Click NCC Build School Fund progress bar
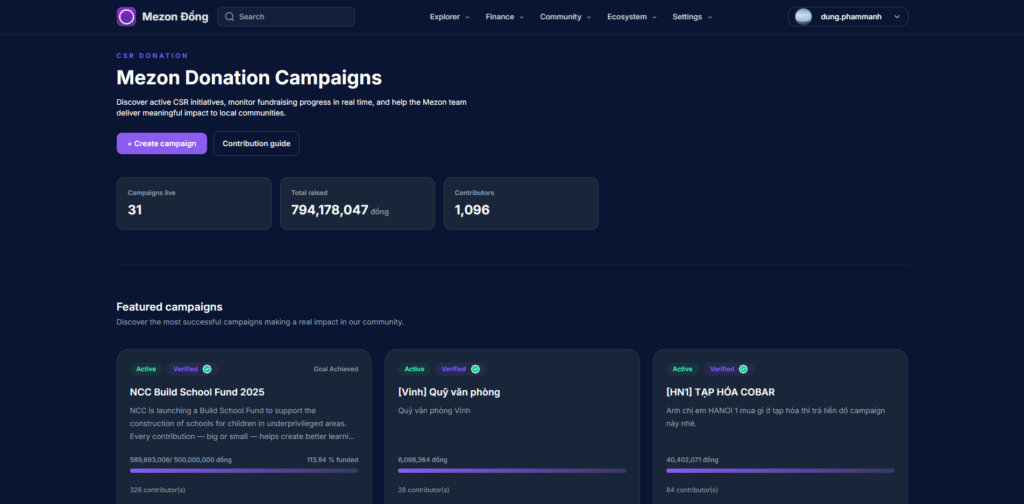The image size is (1024, 504). pos(244,470)
